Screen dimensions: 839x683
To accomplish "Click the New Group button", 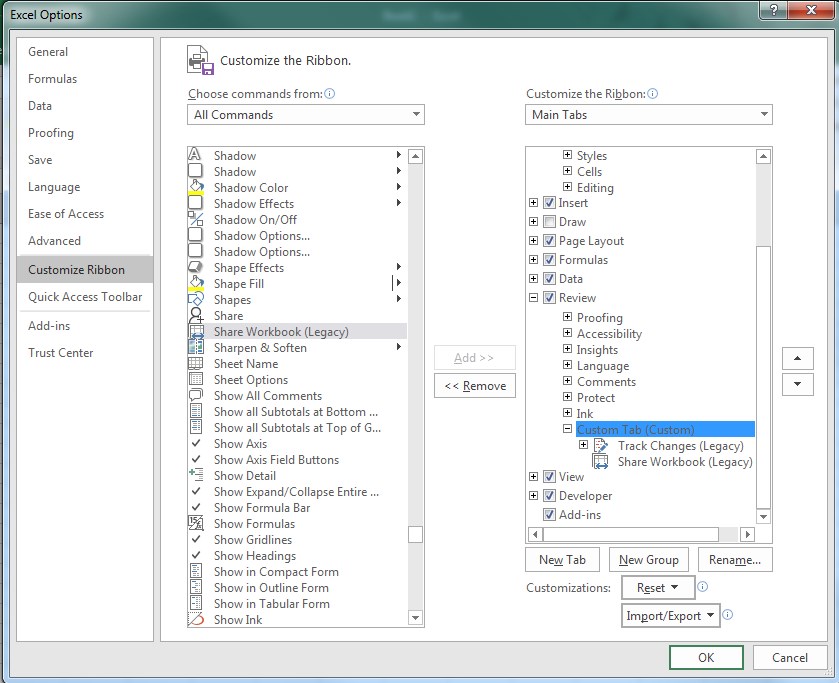I will pyautogui.click(x=649, y=560).
